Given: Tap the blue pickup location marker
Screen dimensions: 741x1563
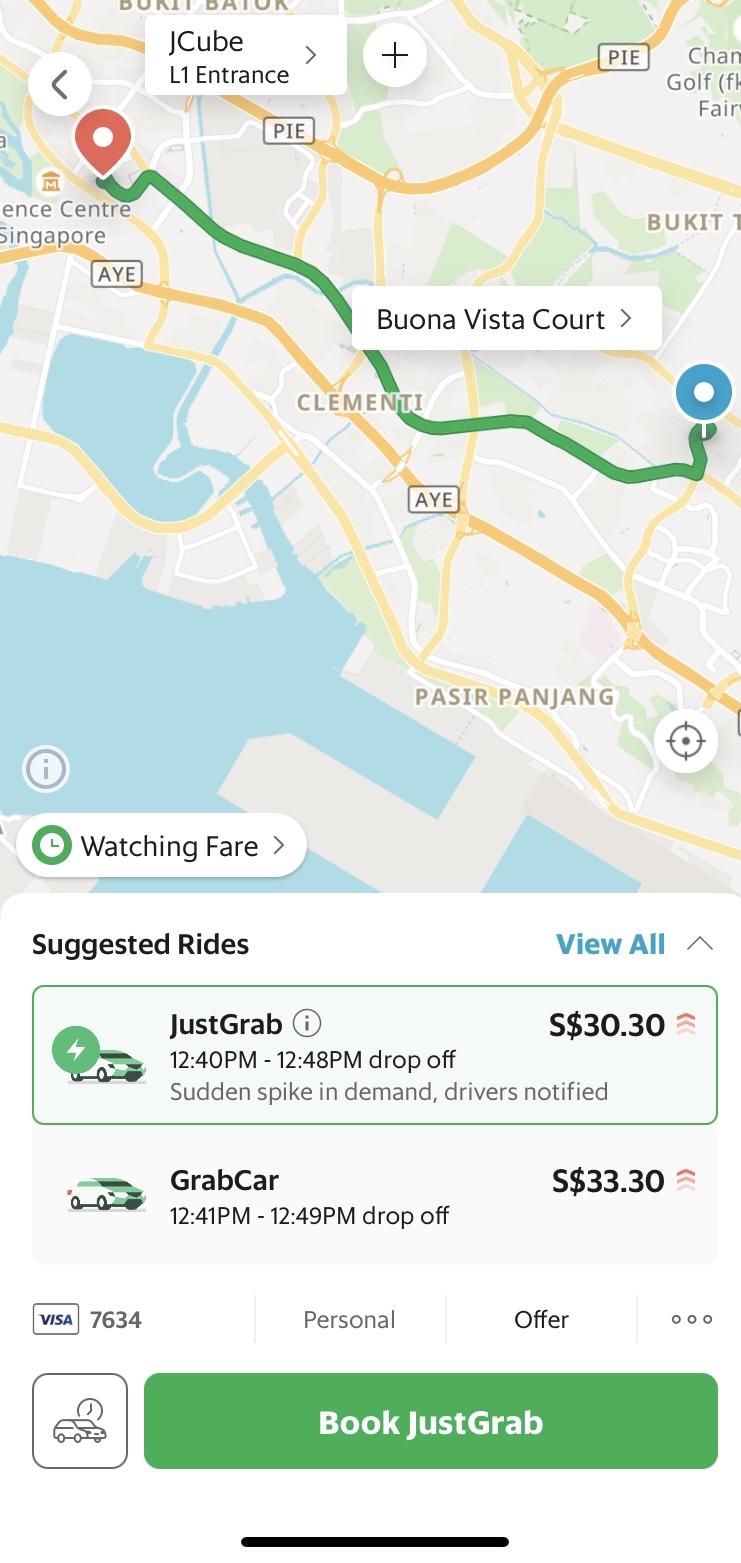Looking at the screenshot, I should click(704, 393).
